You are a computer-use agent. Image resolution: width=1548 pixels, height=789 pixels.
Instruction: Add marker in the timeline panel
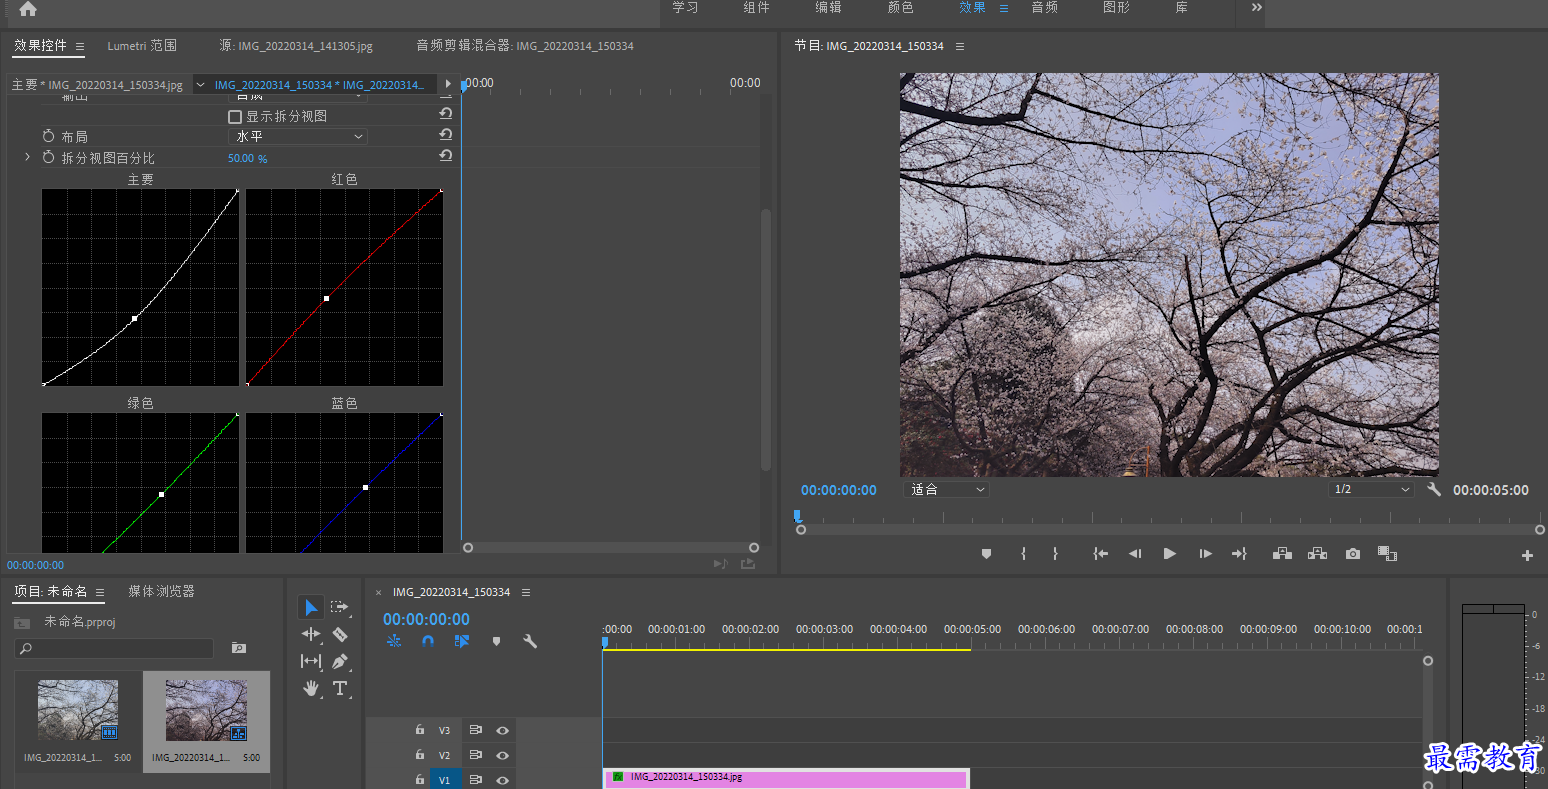(496, 641)
